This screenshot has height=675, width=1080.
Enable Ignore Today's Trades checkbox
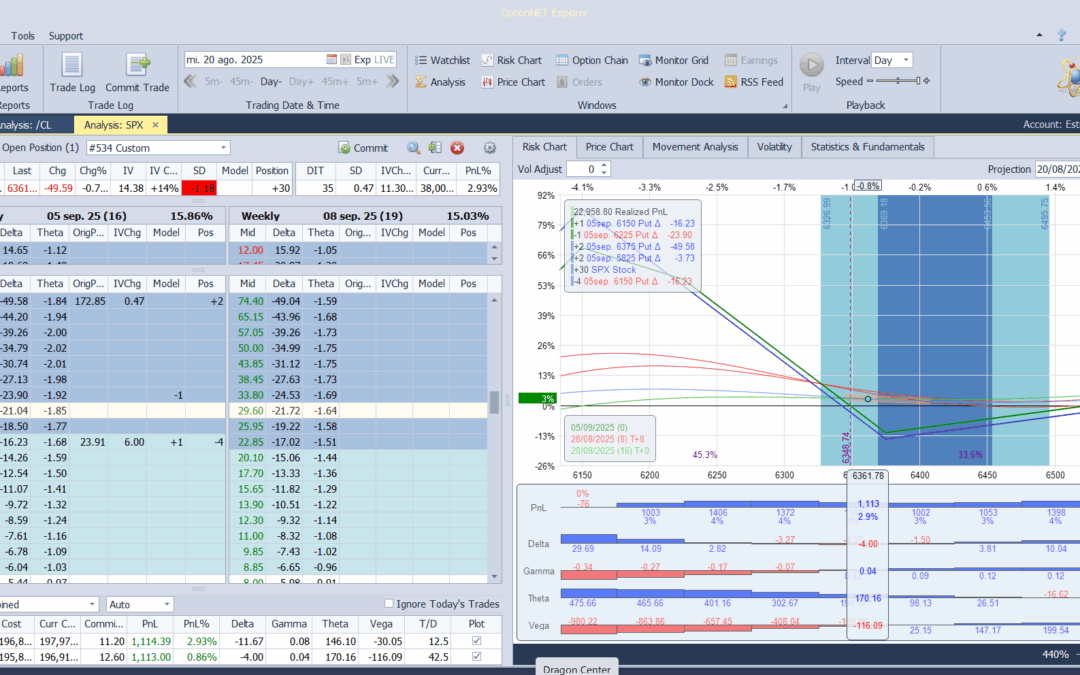click(390, 604)
